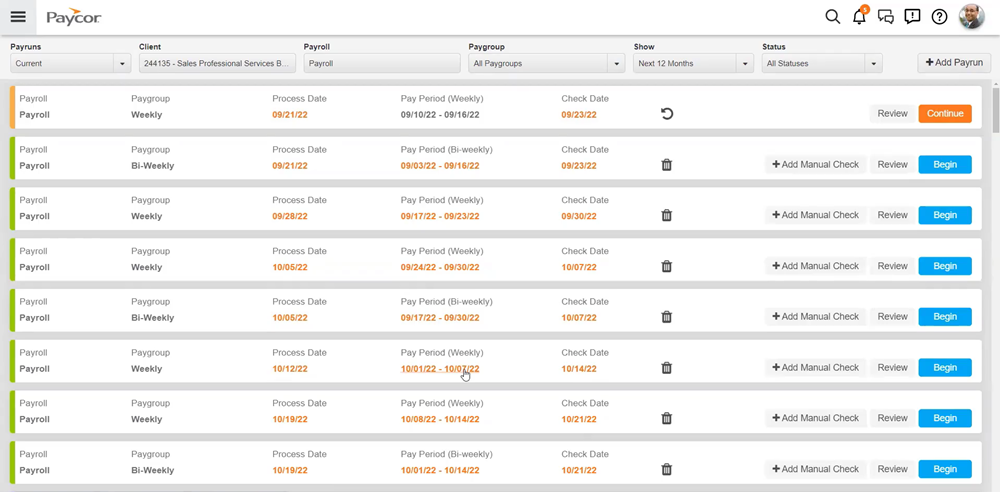Open the Paygroup filter dropdown

(546, 64)
